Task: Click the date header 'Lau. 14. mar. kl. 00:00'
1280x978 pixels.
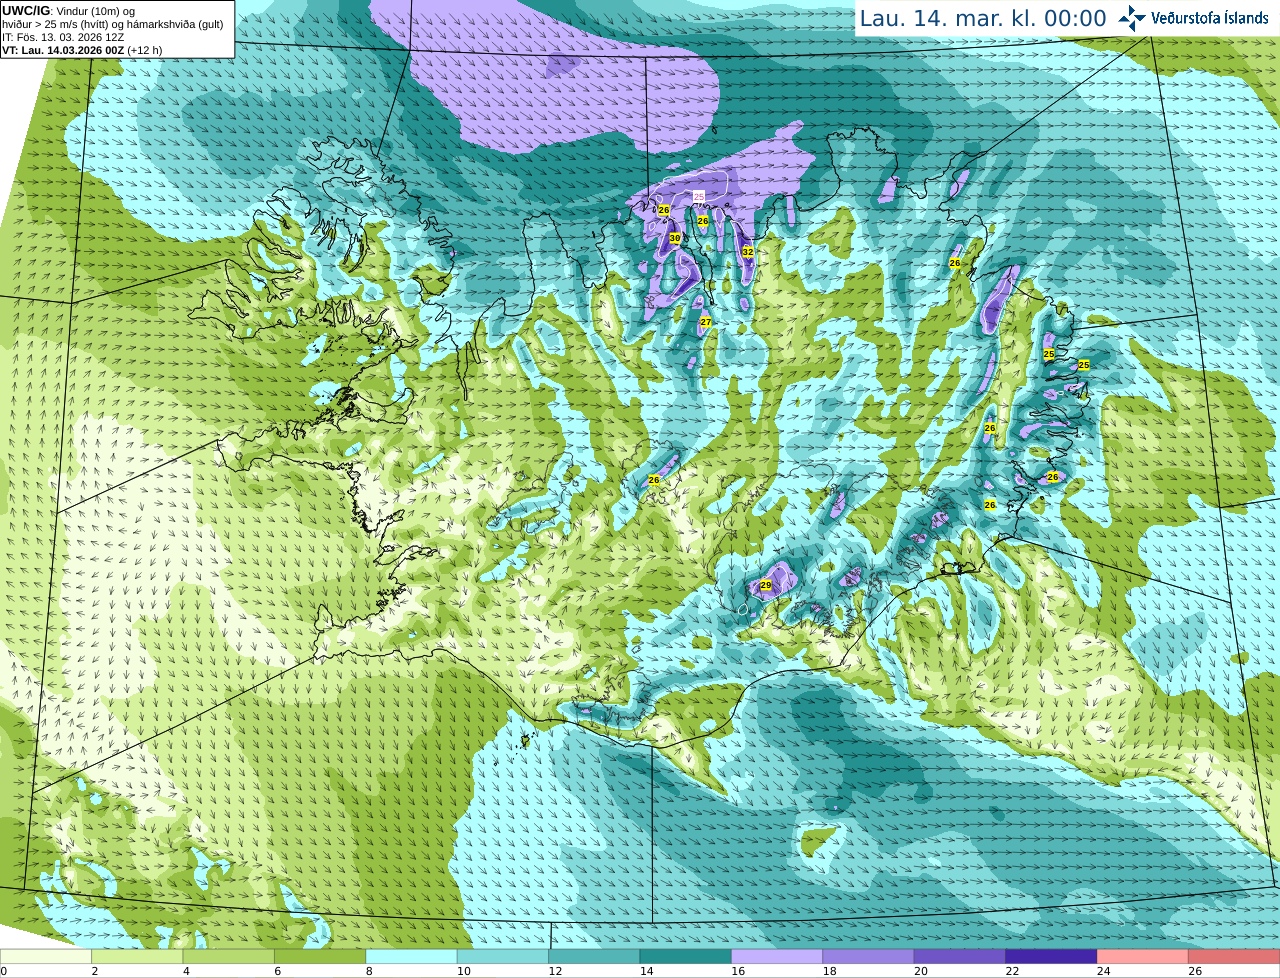Action: coord(983,18)
